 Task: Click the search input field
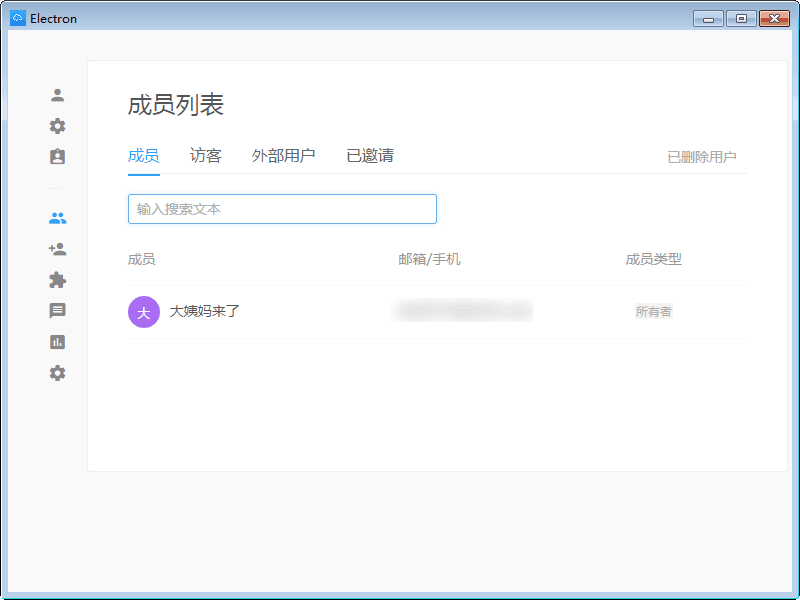[x=282, y=208]
